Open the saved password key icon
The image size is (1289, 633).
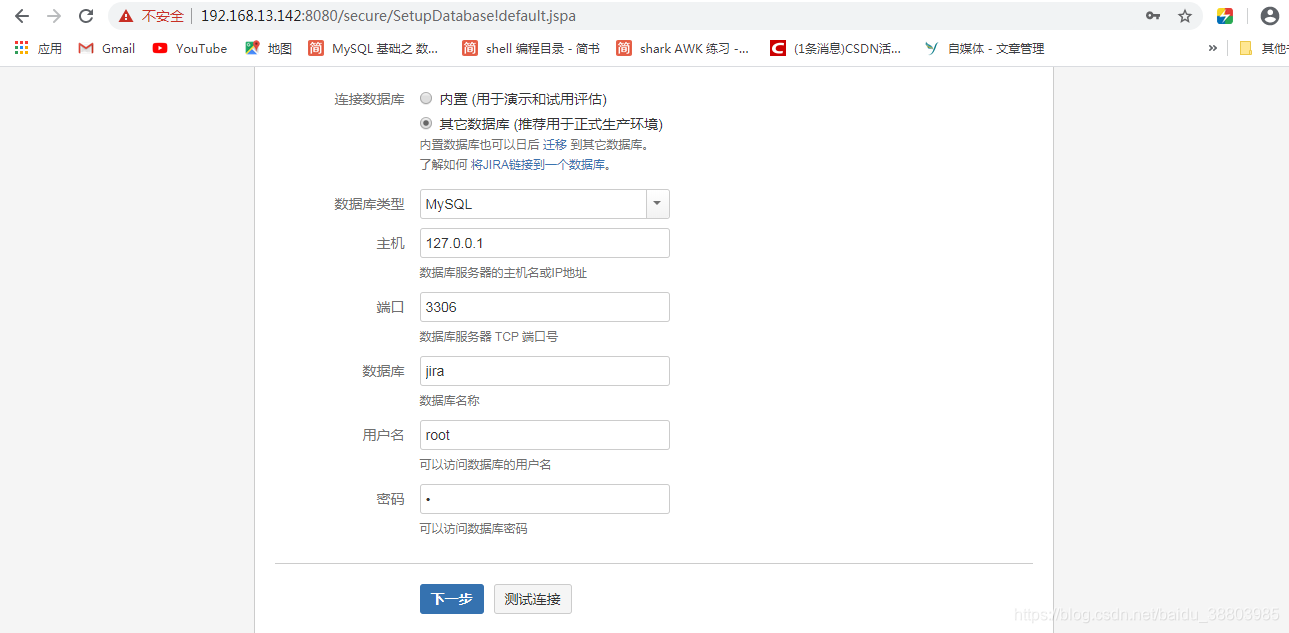tap(1153, 16)
